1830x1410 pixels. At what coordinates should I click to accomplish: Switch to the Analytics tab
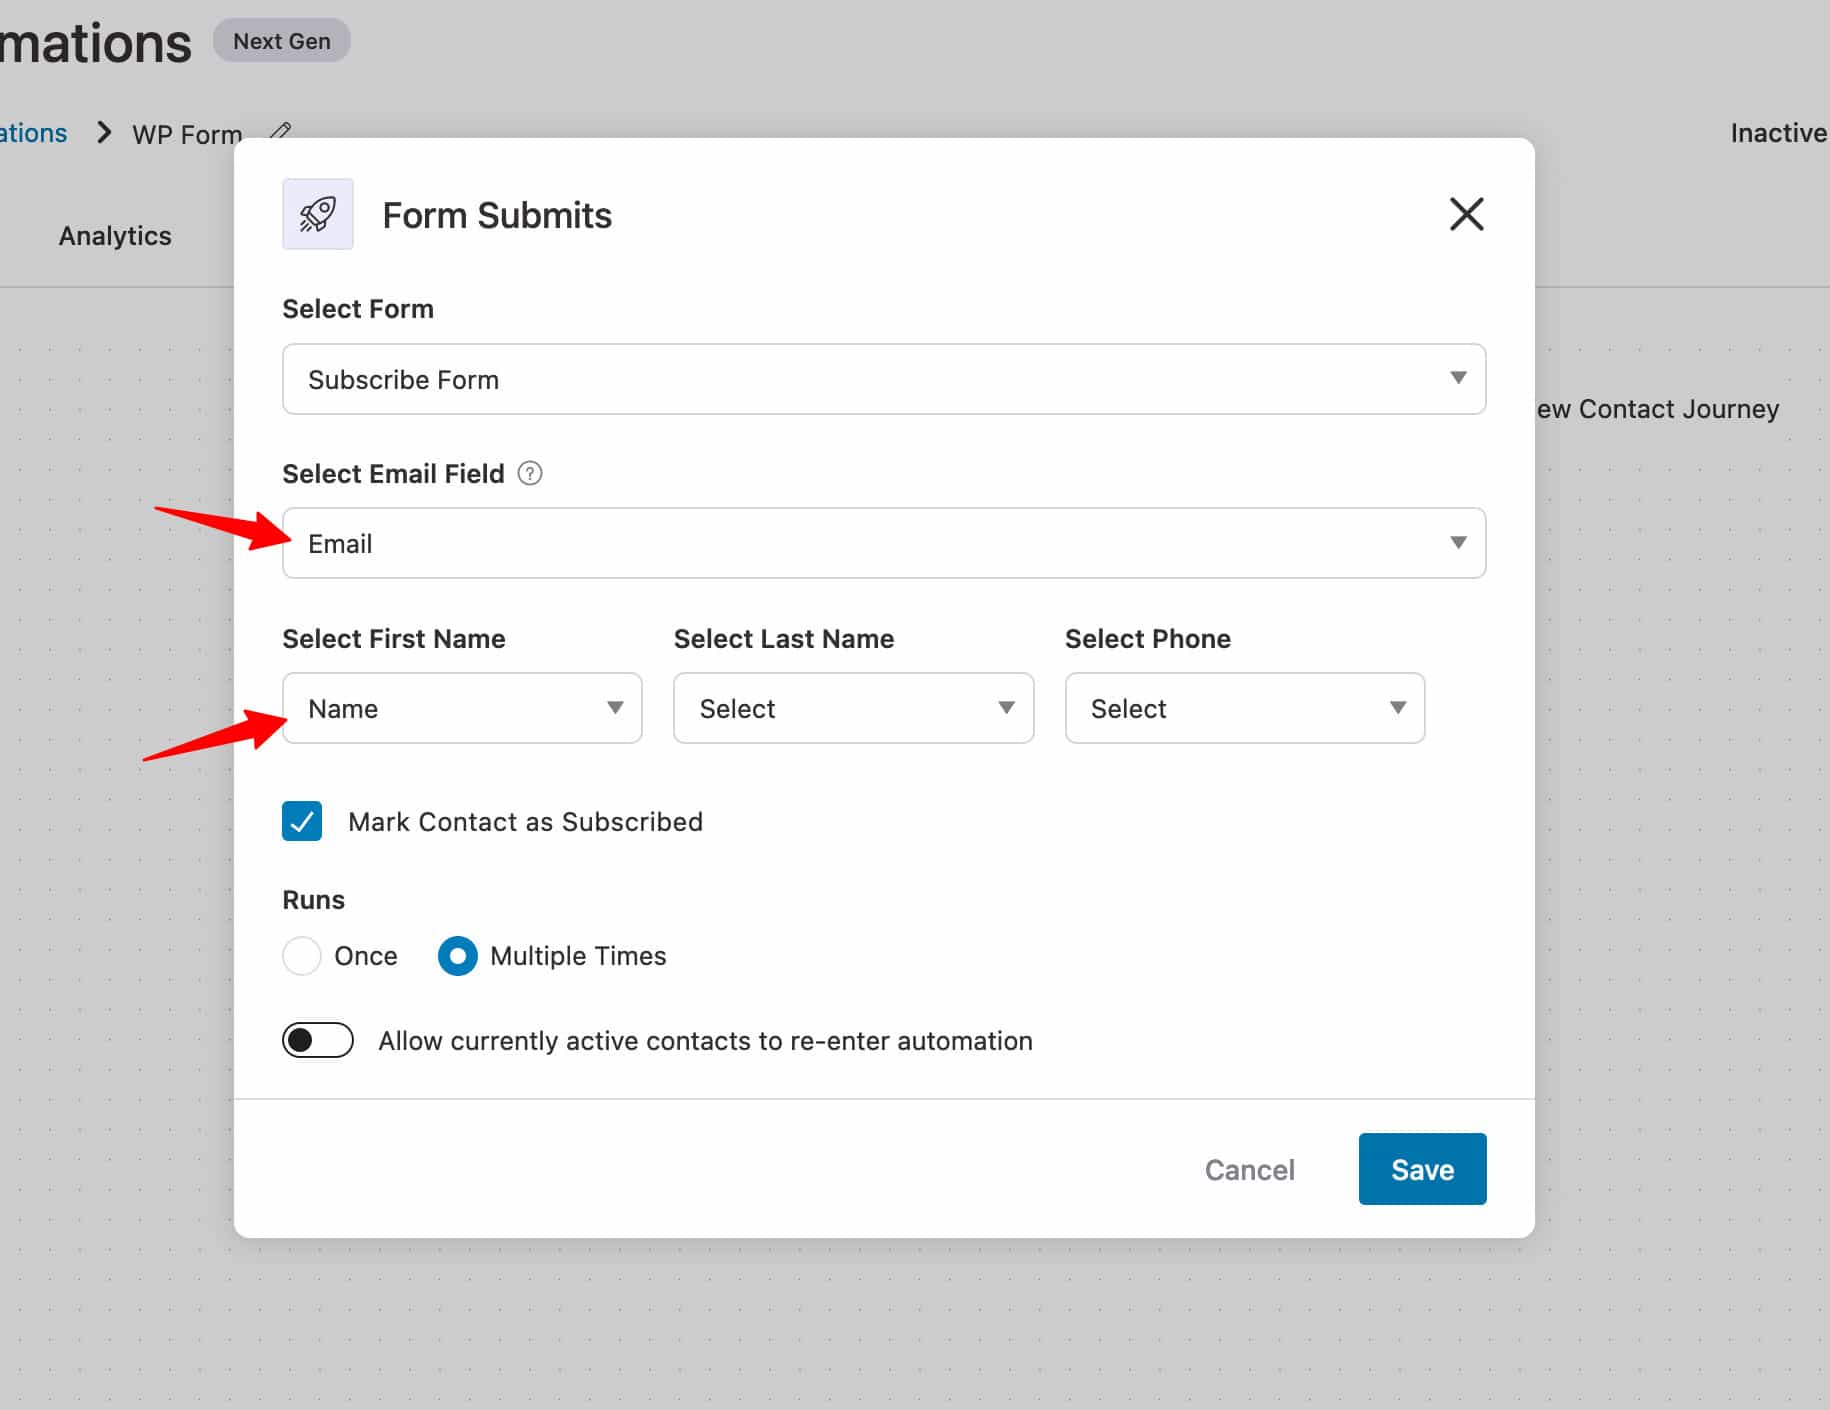coord(114,235)
